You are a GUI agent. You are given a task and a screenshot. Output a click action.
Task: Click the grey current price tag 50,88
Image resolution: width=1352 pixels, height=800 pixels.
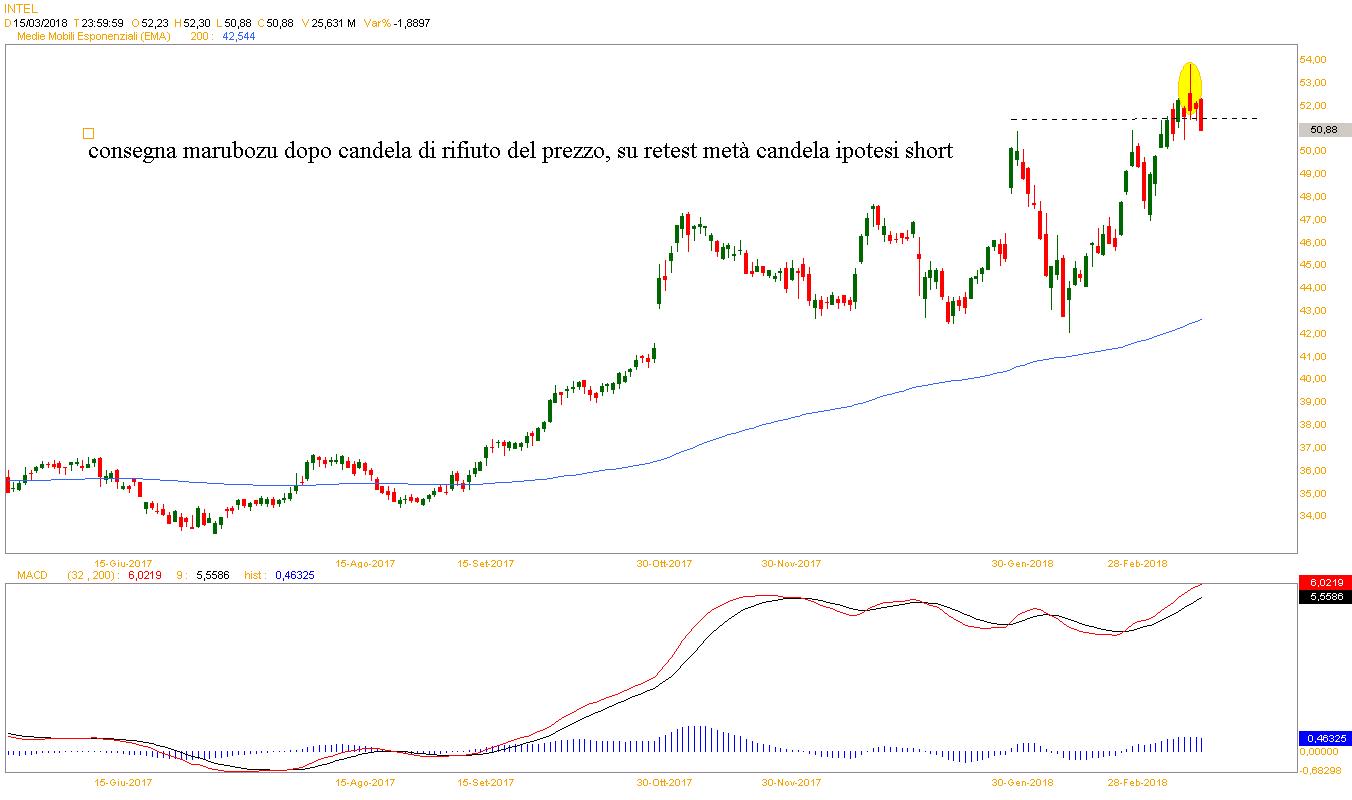1323,129
